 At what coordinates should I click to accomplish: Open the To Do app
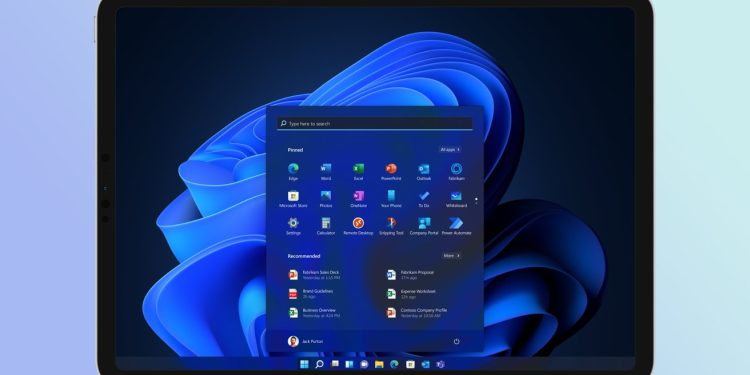click(424, 199)
